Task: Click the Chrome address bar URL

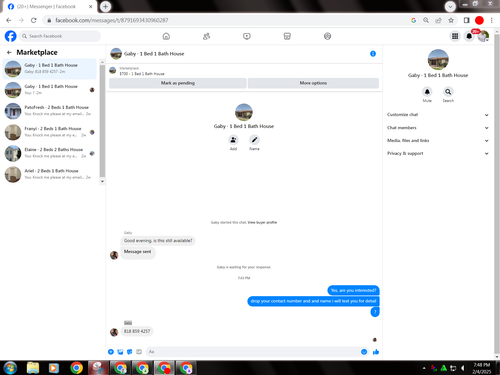Action: click(112, 20)
